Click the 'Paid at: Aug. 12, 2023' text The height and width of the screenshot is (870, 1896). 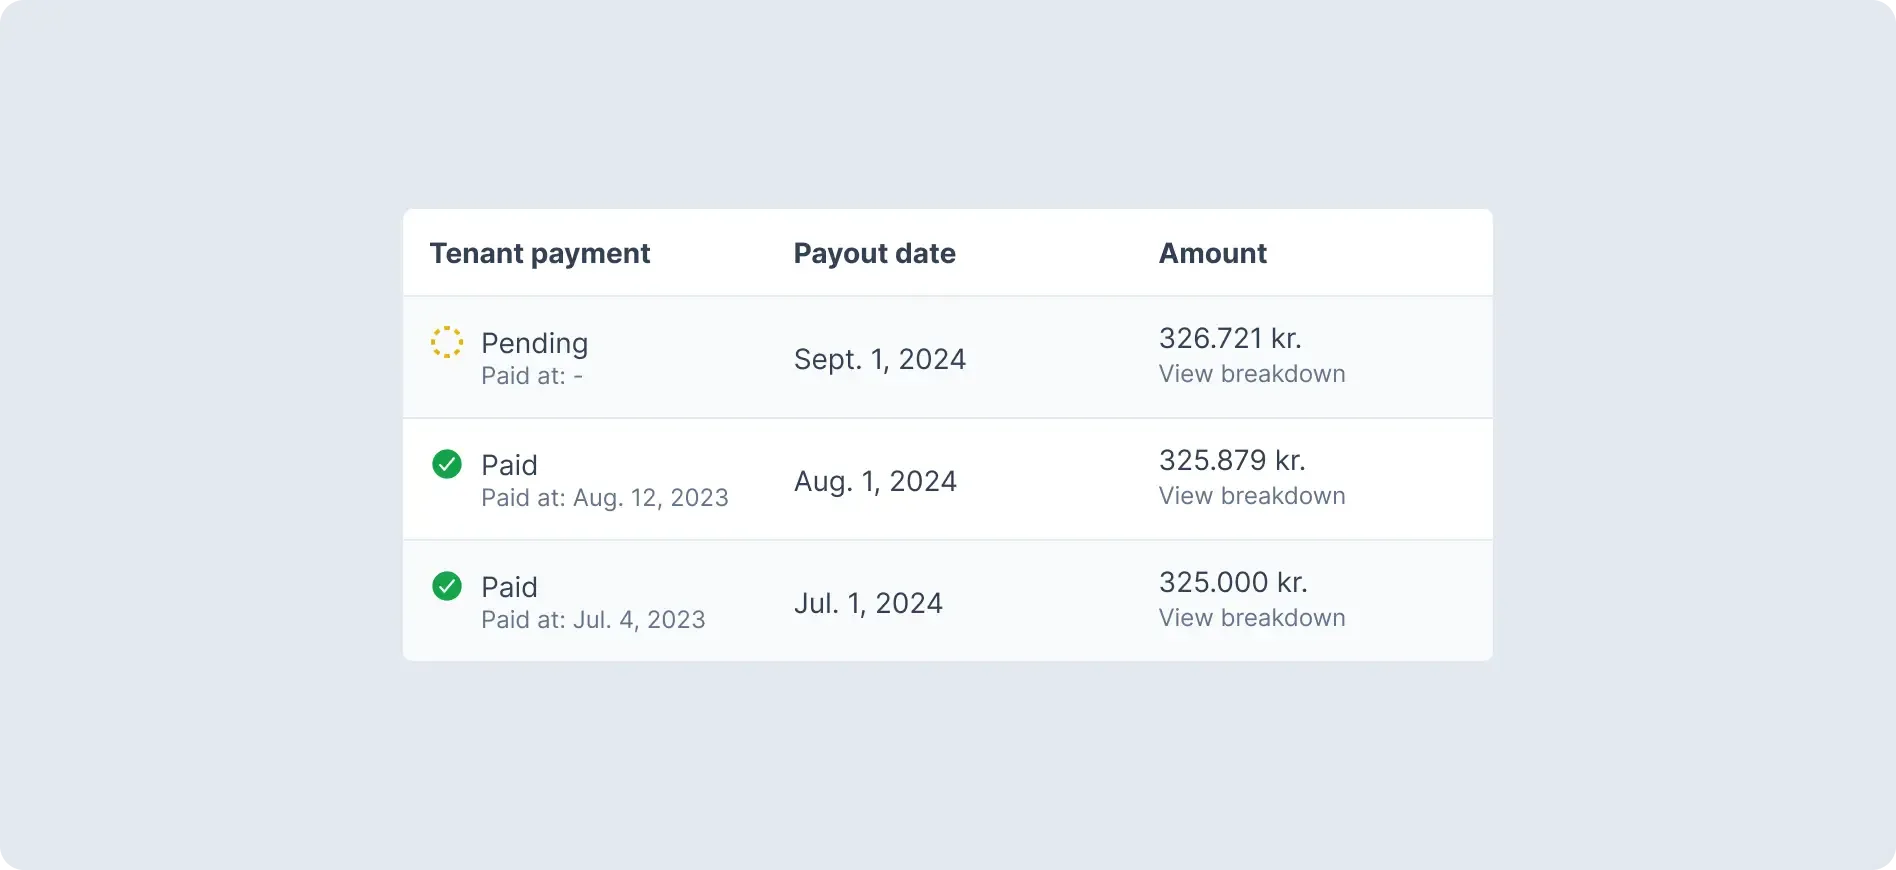[604, 498]
